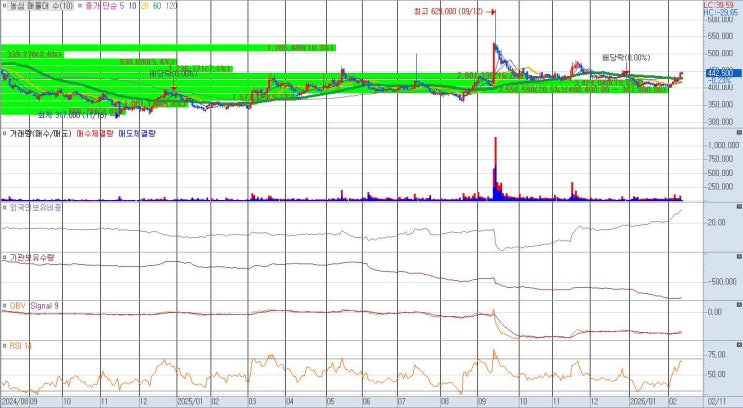Click the 20-day moving average legend number
Image resolution: width=743 pixels, height=408 pixels.
pyautogui.click(x=145, y=6)
